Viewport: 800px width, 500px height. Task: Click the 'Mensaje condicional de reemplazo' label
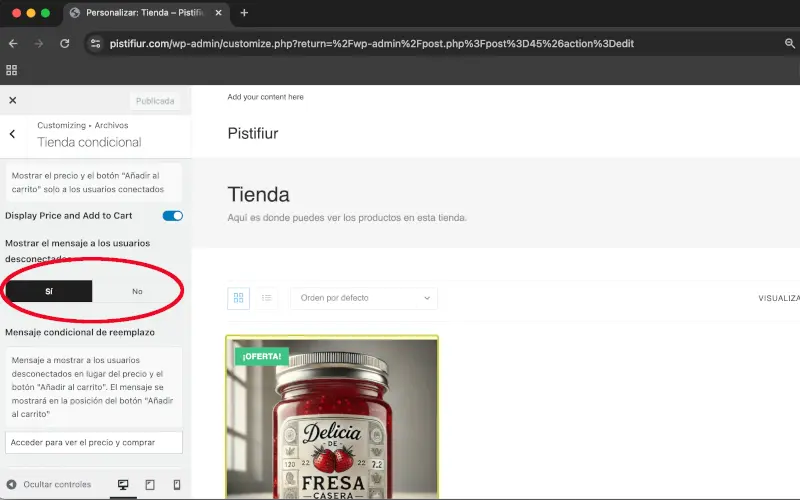[80, 332]
